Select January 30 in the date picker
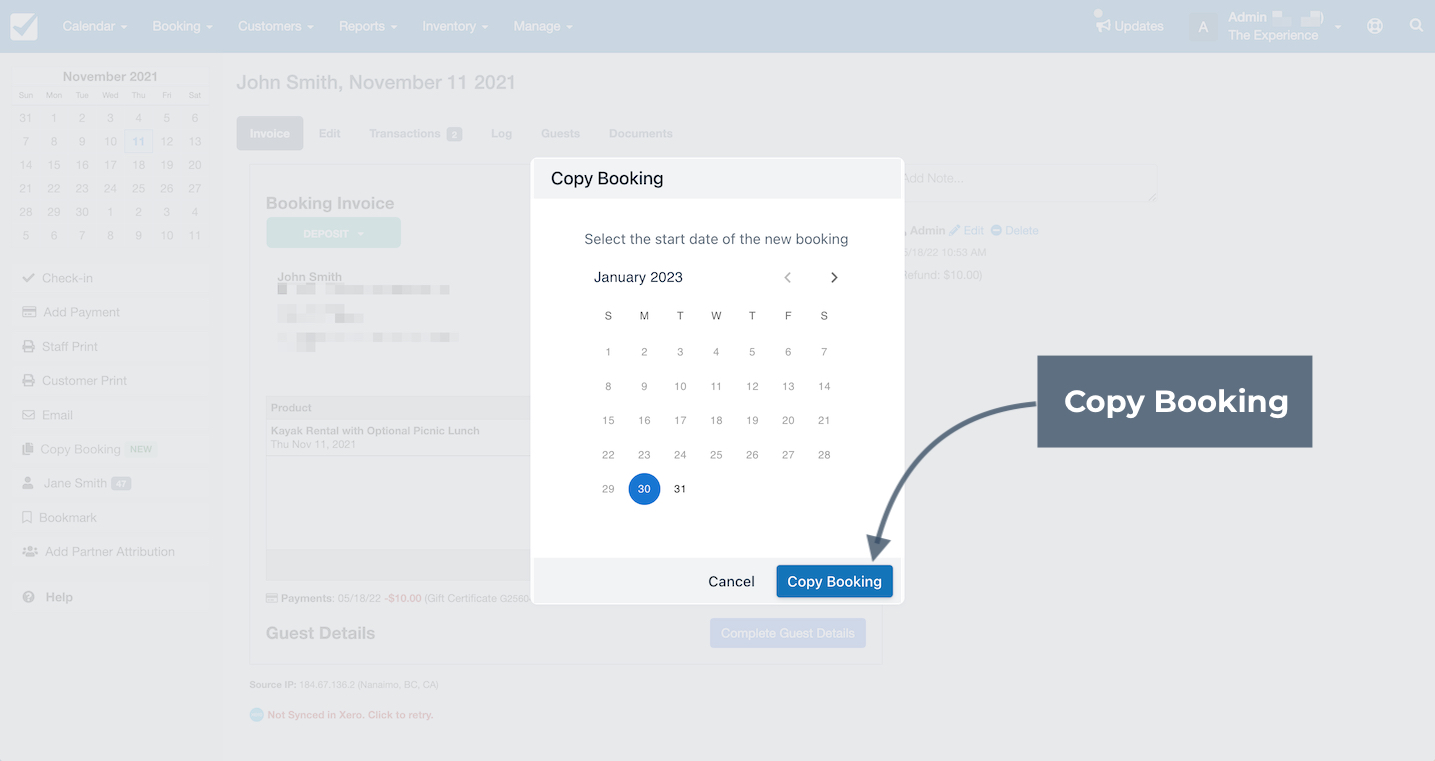The width and height of the screenshot is (1435, 761). tap(644, 489)
